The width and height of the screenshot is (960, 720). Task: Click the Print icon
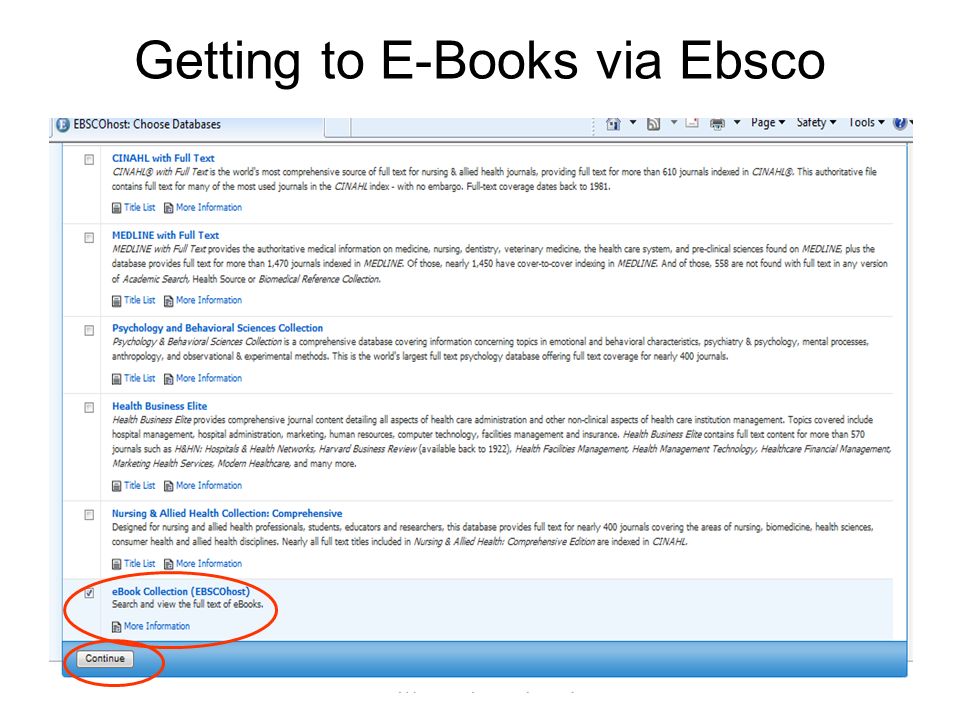click(717, 124)
